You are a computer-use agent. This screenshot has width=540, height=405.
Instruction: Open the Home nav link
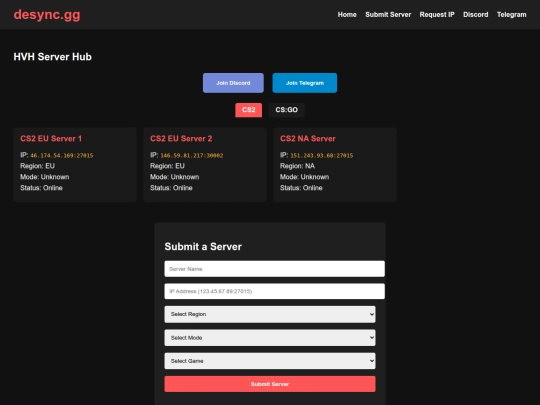click(x=347, y=14)
